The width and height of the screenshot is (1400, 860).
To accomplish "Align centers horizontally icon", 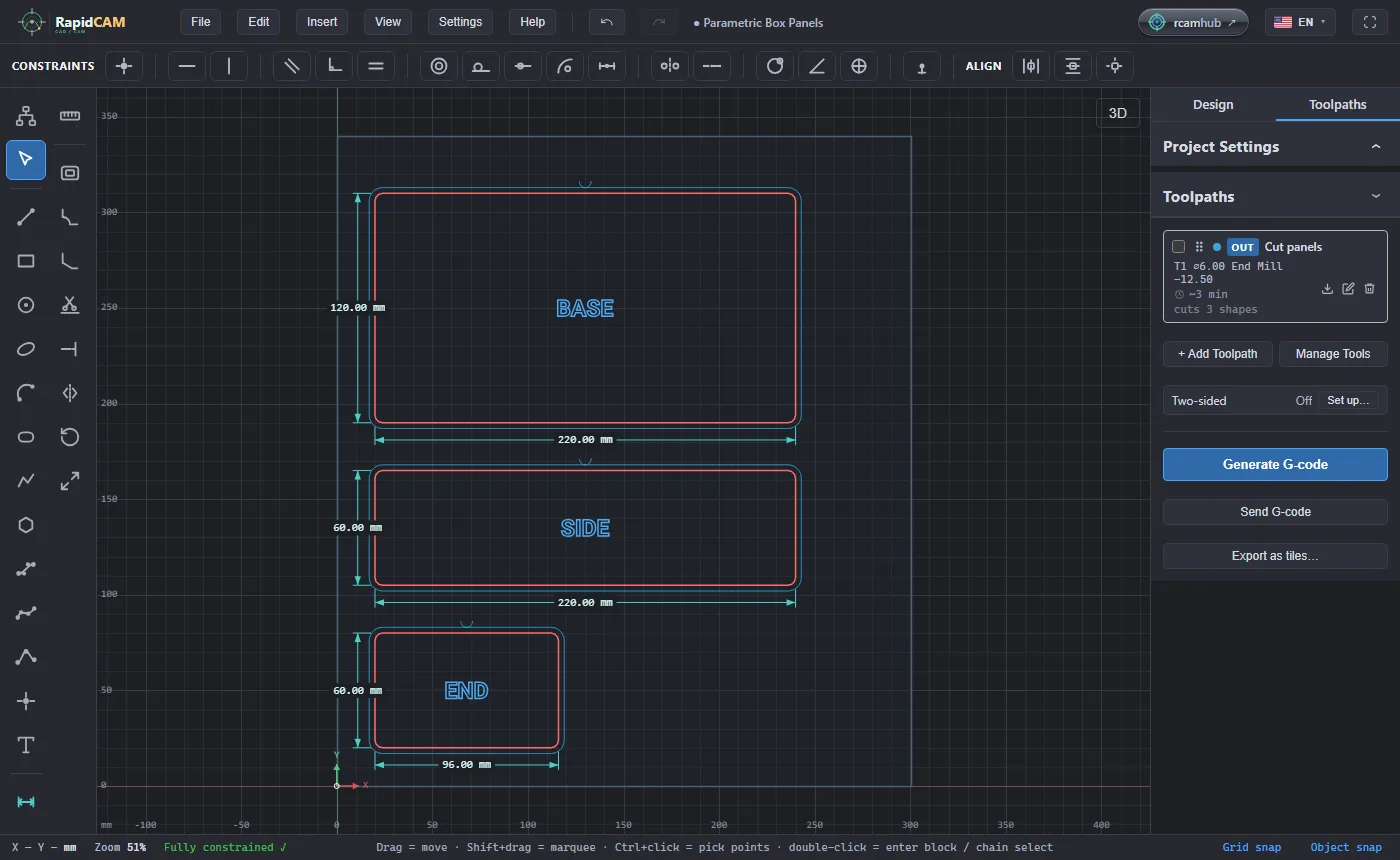I will pyautogui.click(x=1031, y=66).
